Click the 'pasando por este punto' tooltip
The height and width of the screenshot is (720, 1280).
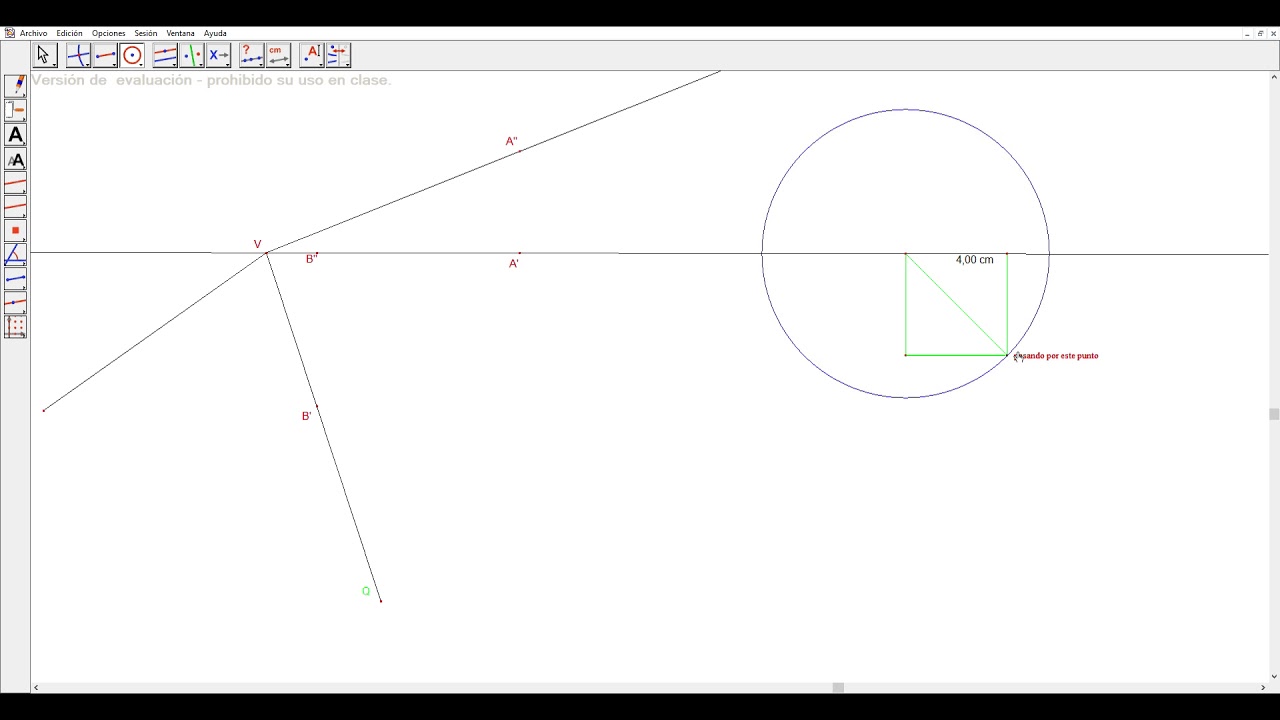(1057, 356)
